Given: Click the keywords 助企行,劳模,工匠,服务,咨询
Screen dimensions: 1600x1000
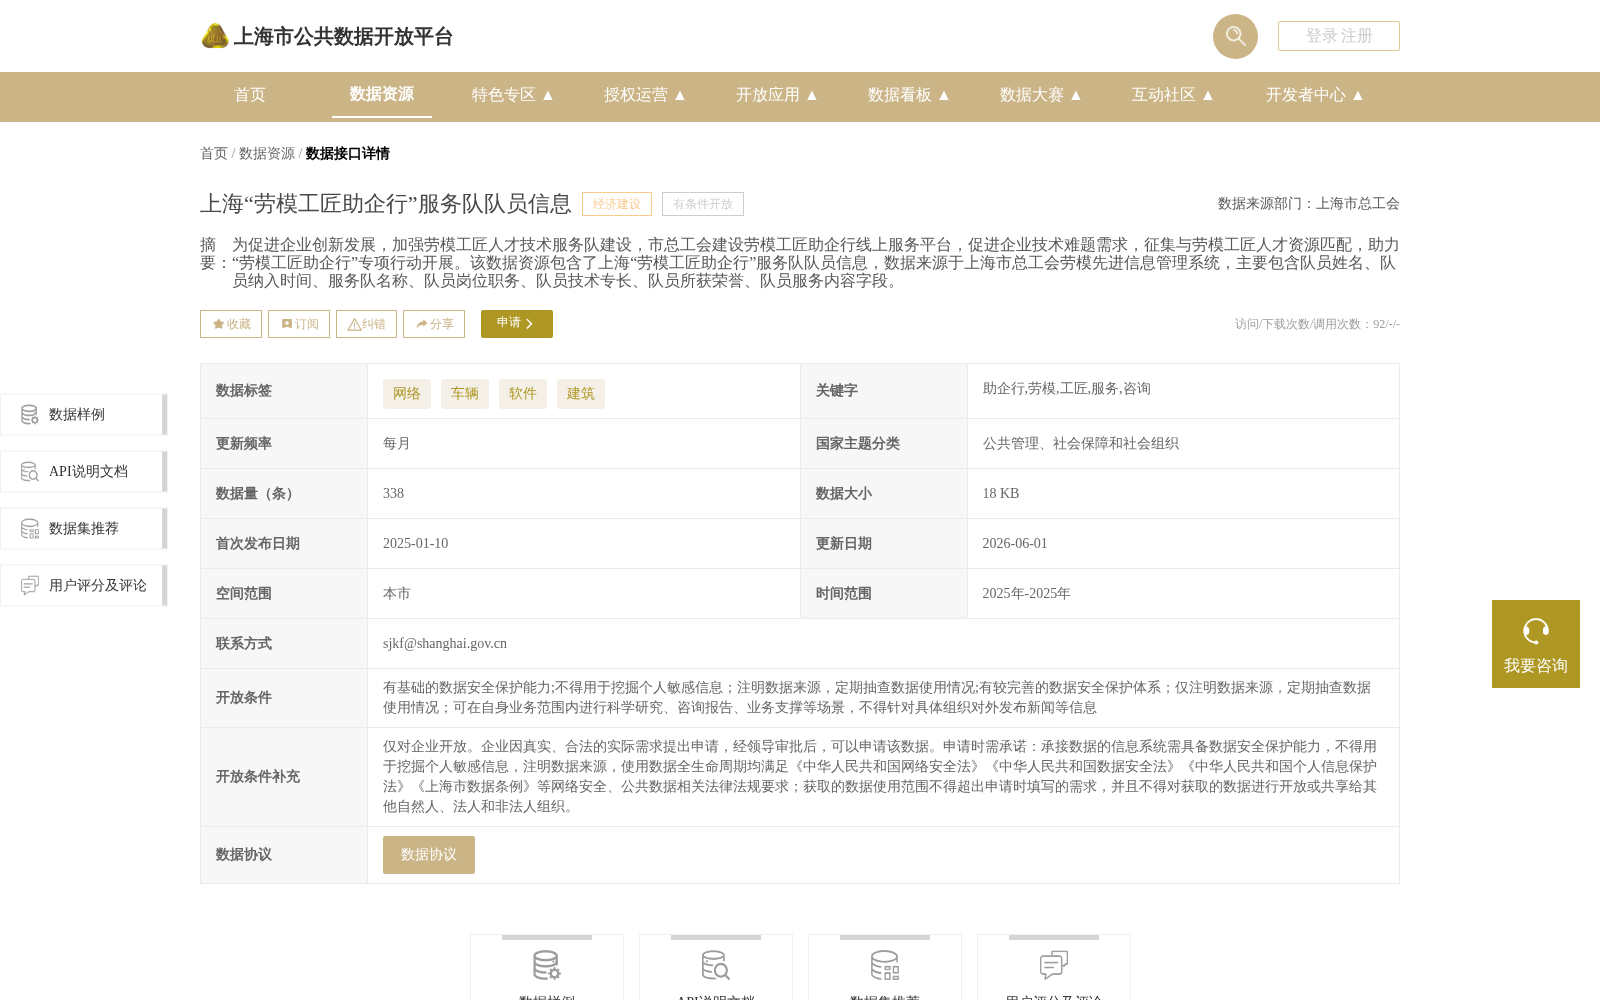Looking at the screenshot, I should coord(1067,389).
